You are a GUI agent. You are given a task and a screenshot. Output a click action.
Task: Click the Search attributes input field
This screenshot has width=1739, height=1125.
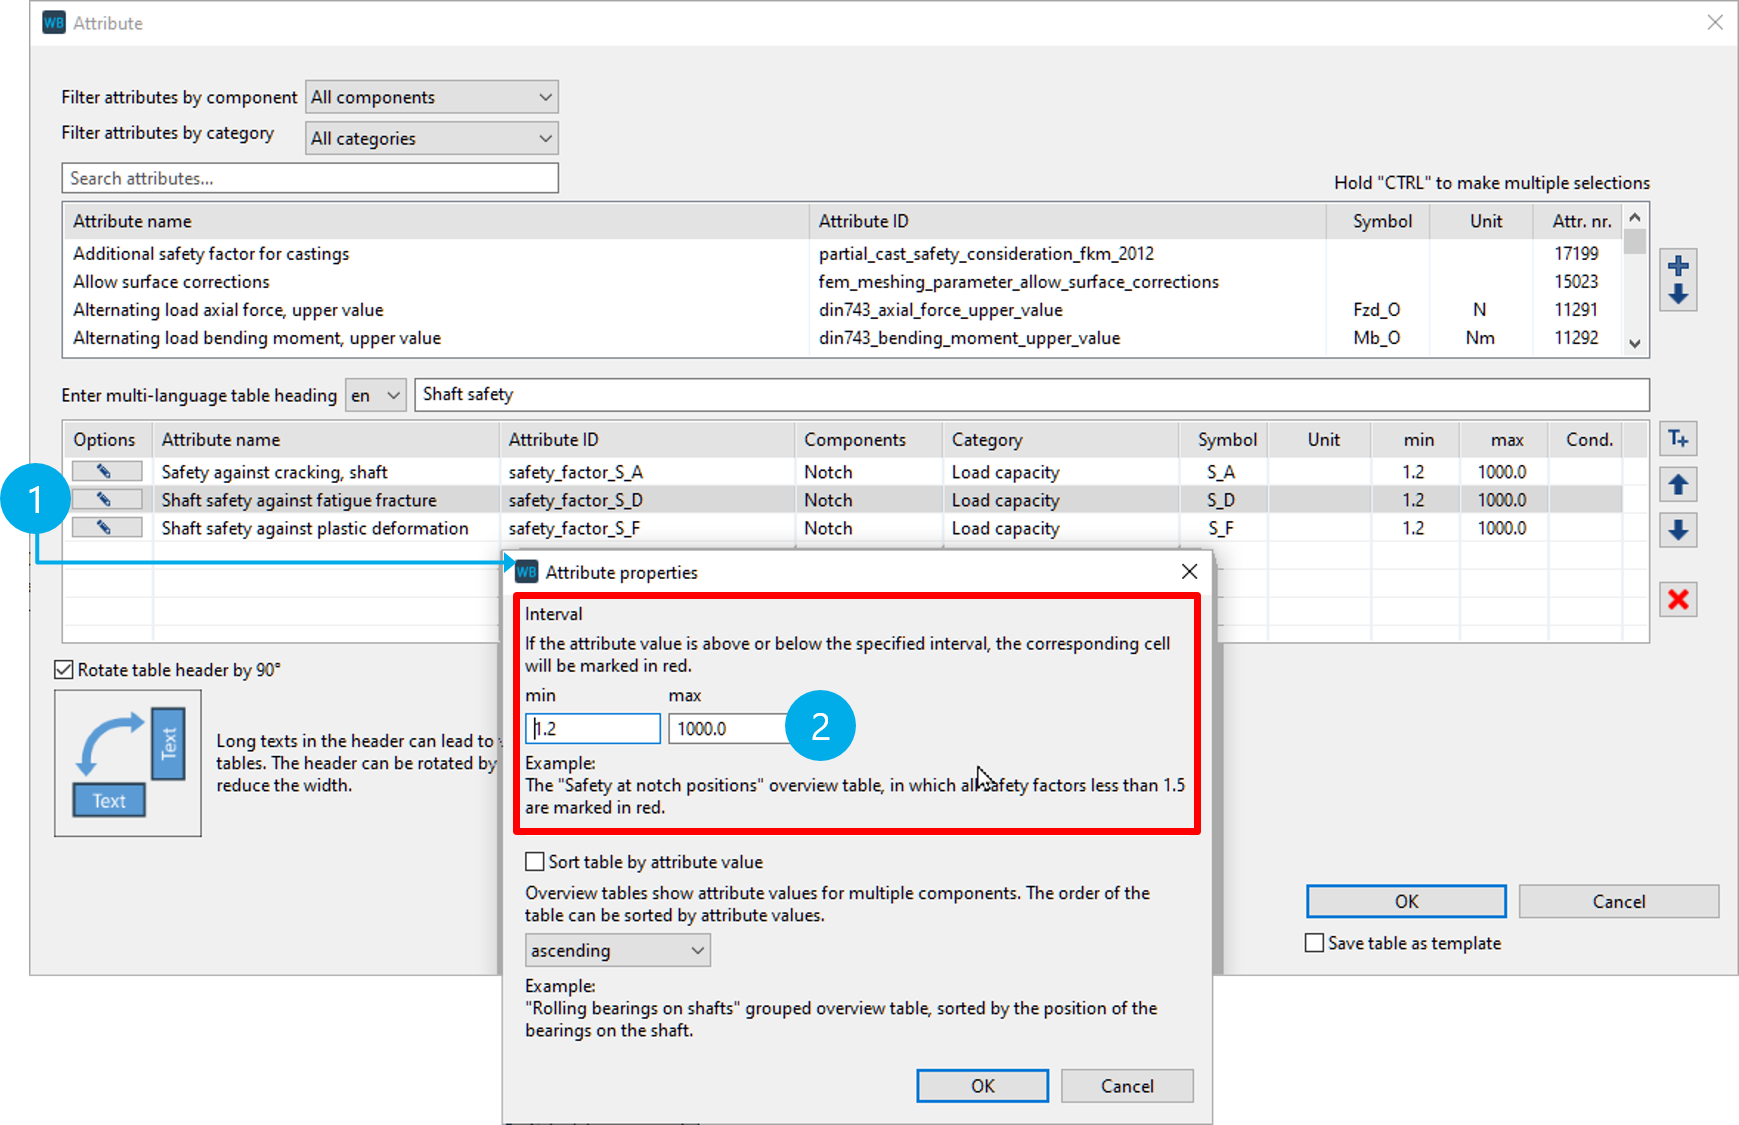[310, 178]
